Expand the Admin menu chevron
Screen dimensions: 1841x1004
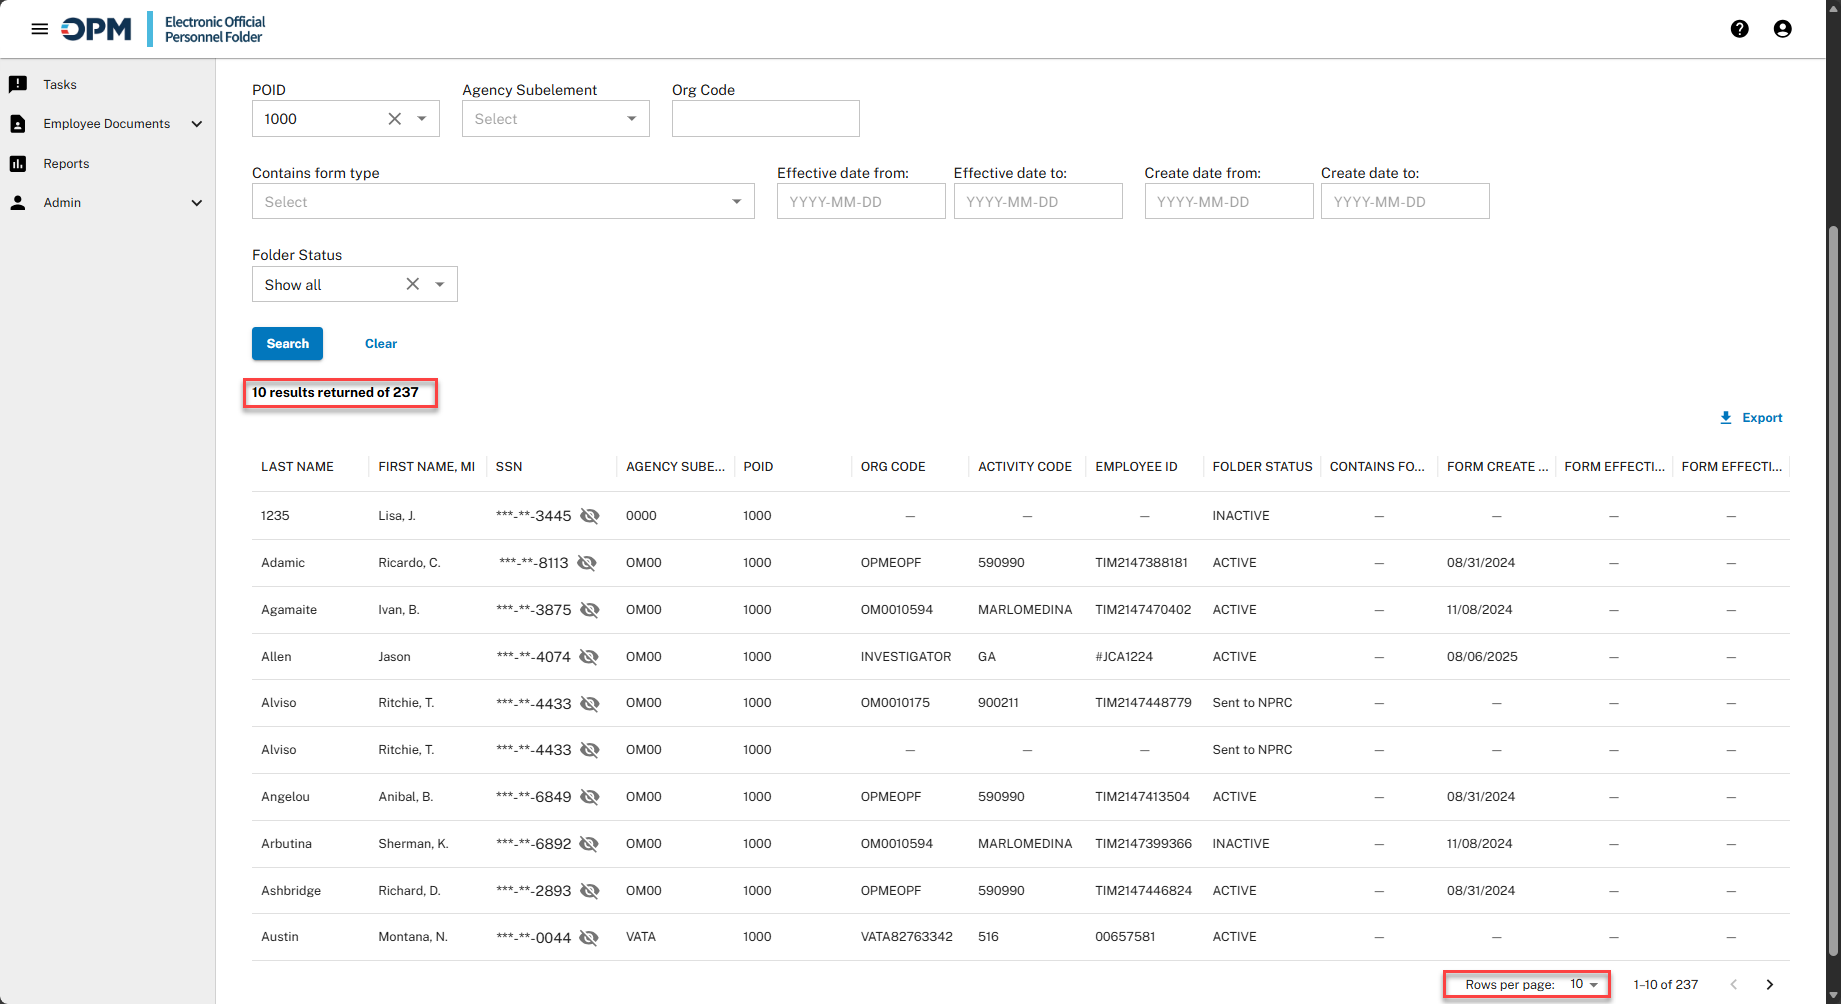[x=197, y=203]
